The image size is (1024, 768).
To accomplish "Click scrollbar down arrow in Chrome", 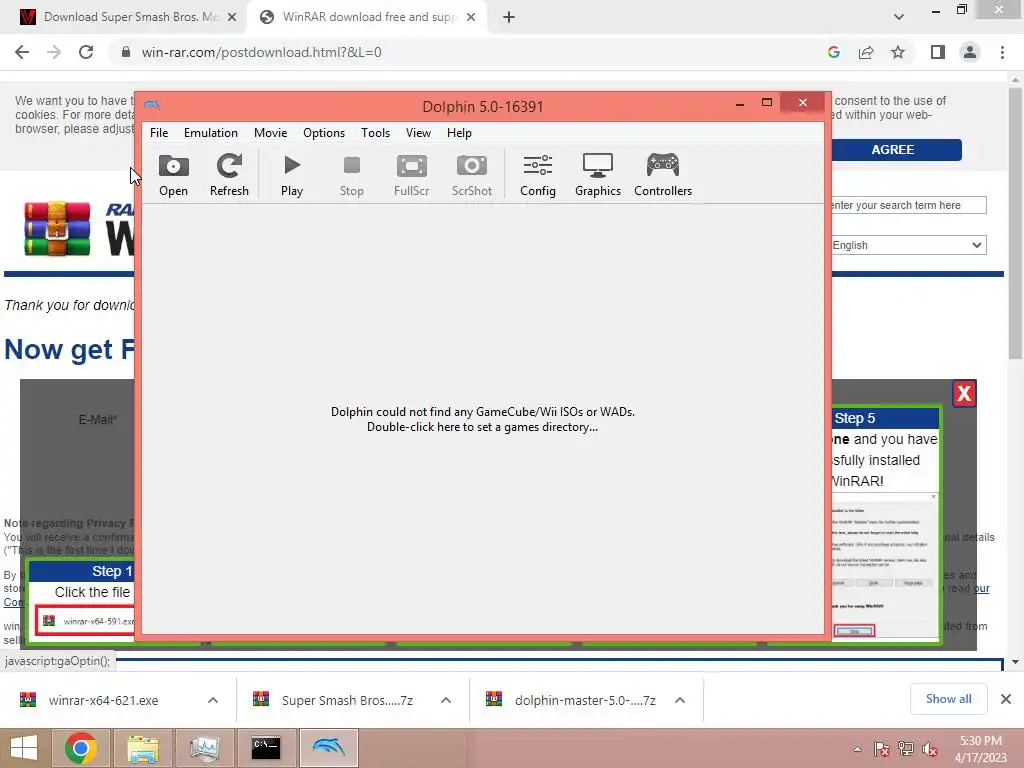I will tap(1015, 662).
